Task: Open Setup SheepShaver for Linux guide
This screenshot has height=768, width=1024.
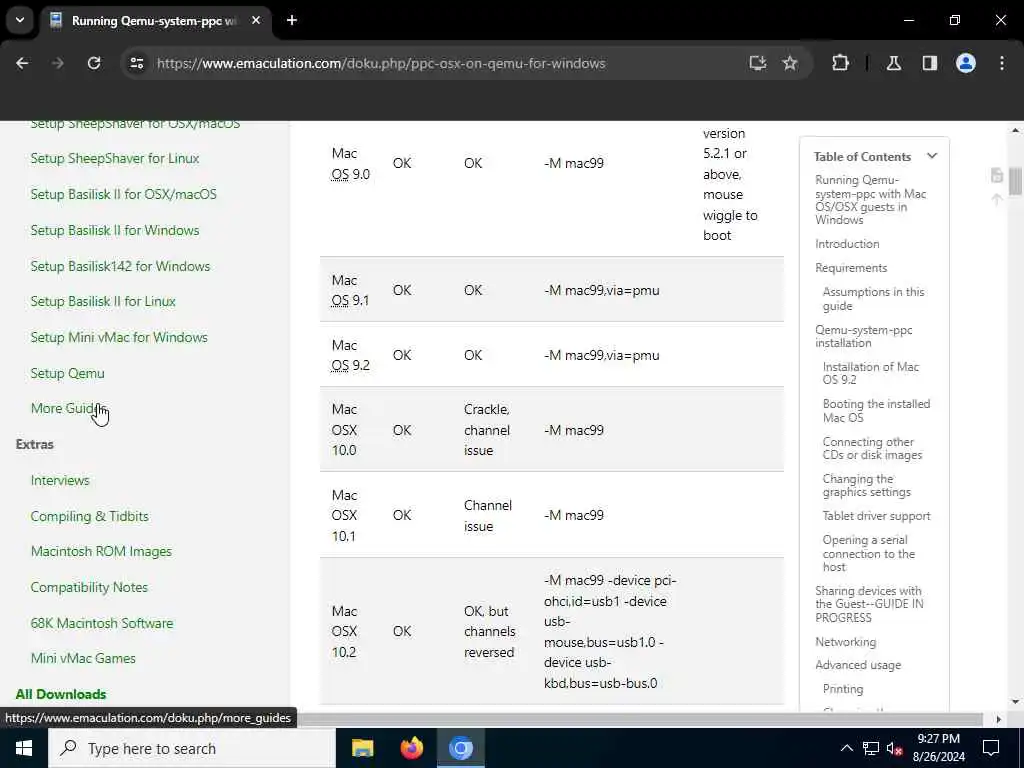Action: pyautogui.click(x=115, y=159)
